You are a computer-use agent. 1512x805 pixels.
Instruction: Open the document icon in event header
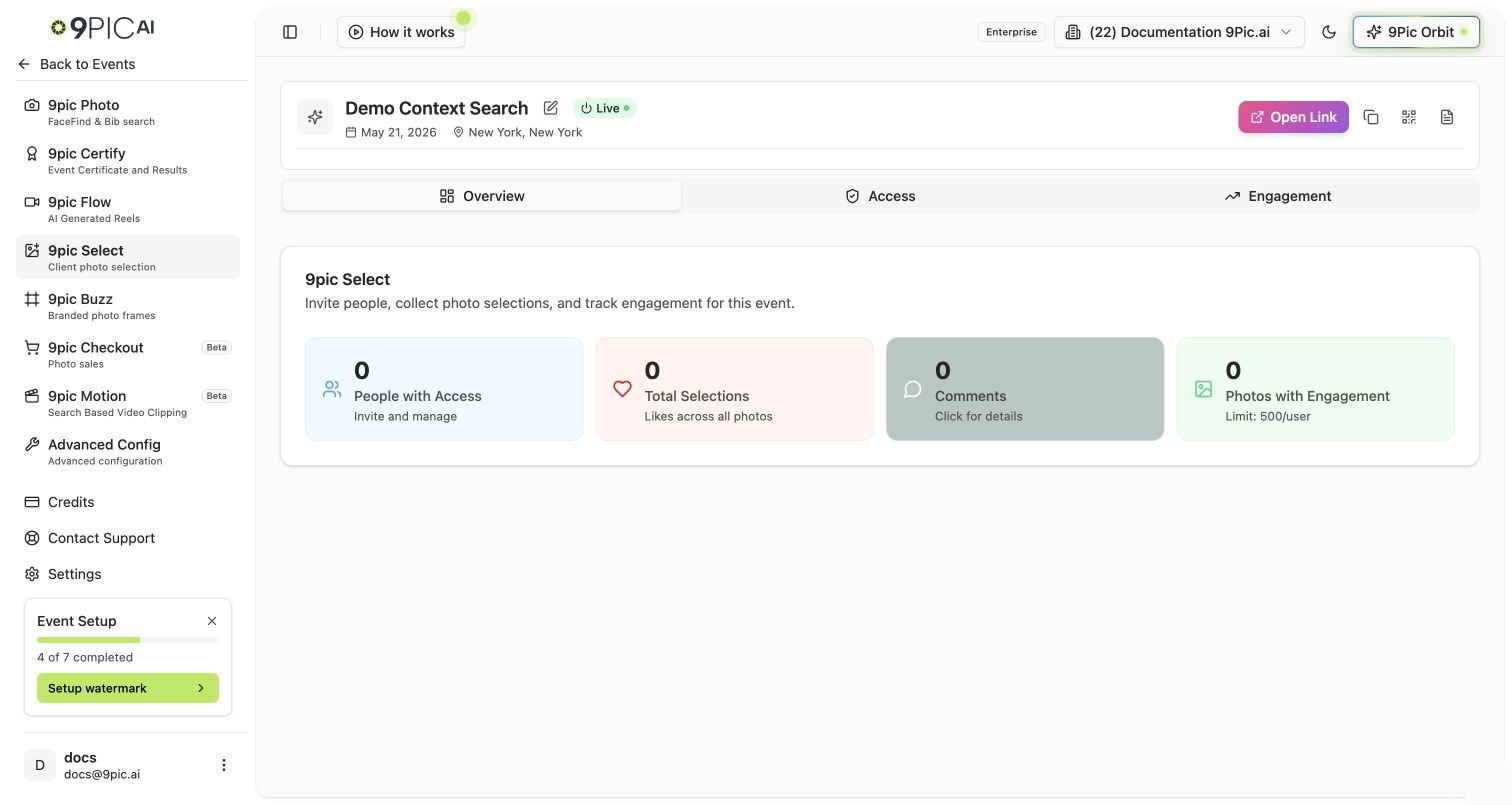(1447, 117)
